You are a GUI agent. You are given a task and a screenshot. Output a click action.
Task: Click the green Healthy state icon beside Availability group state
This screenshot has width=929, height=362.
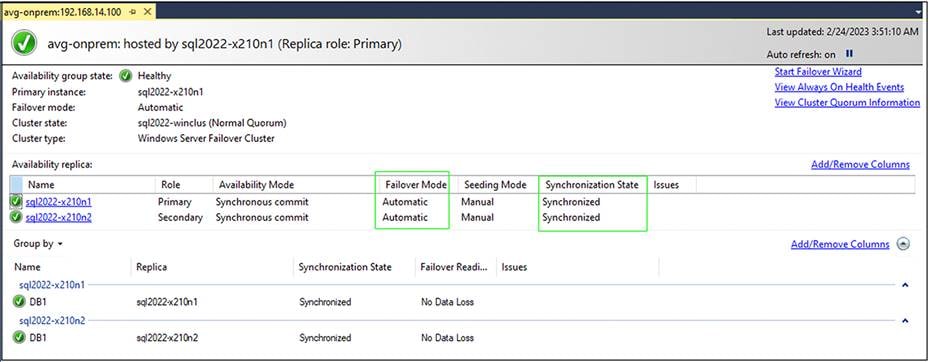(126, 76)
